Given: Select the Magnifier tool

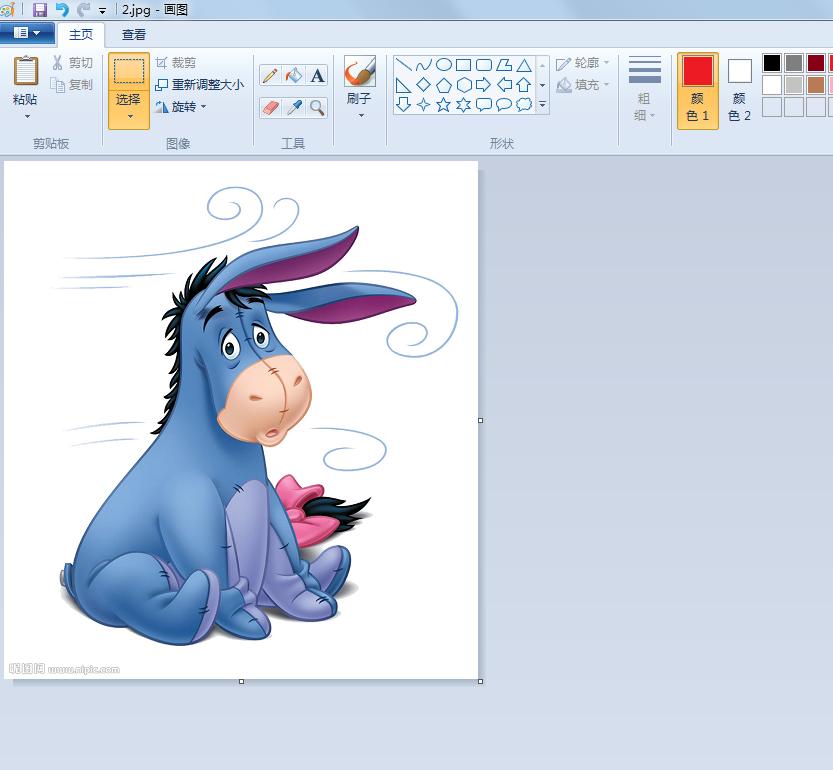Looking at the screenshot, I should (317, 107).
